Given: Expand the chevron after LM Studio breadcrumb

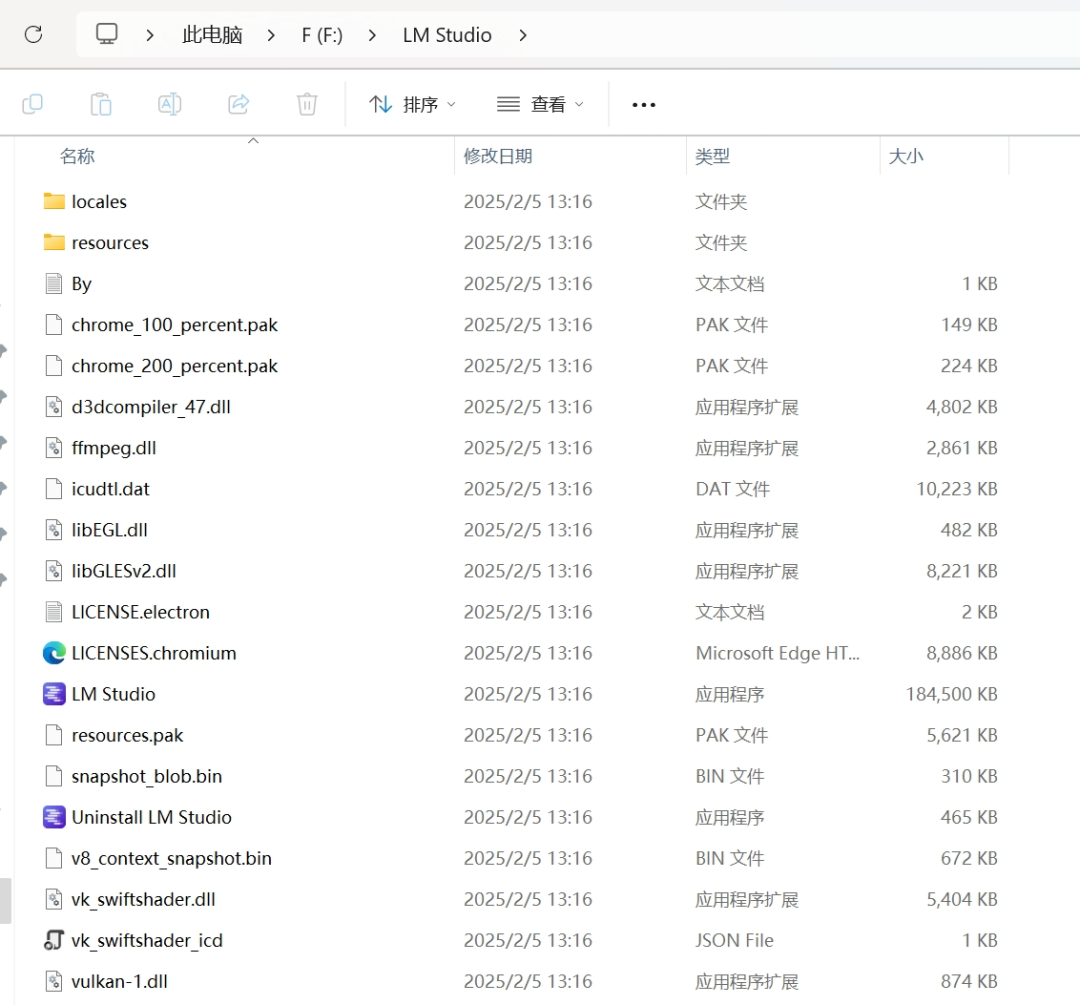Looking at the screenshot, I should (523, 35).
